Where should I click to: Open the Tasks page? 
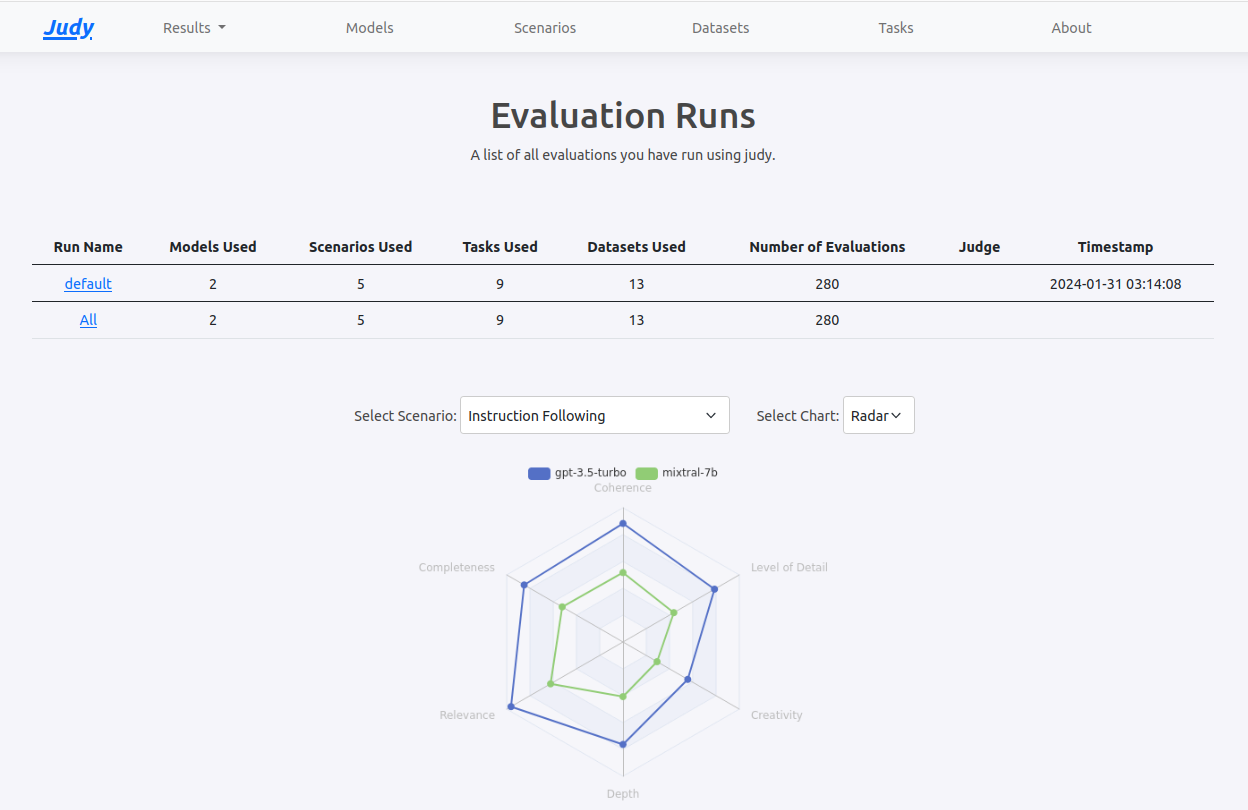coord(895,28)
